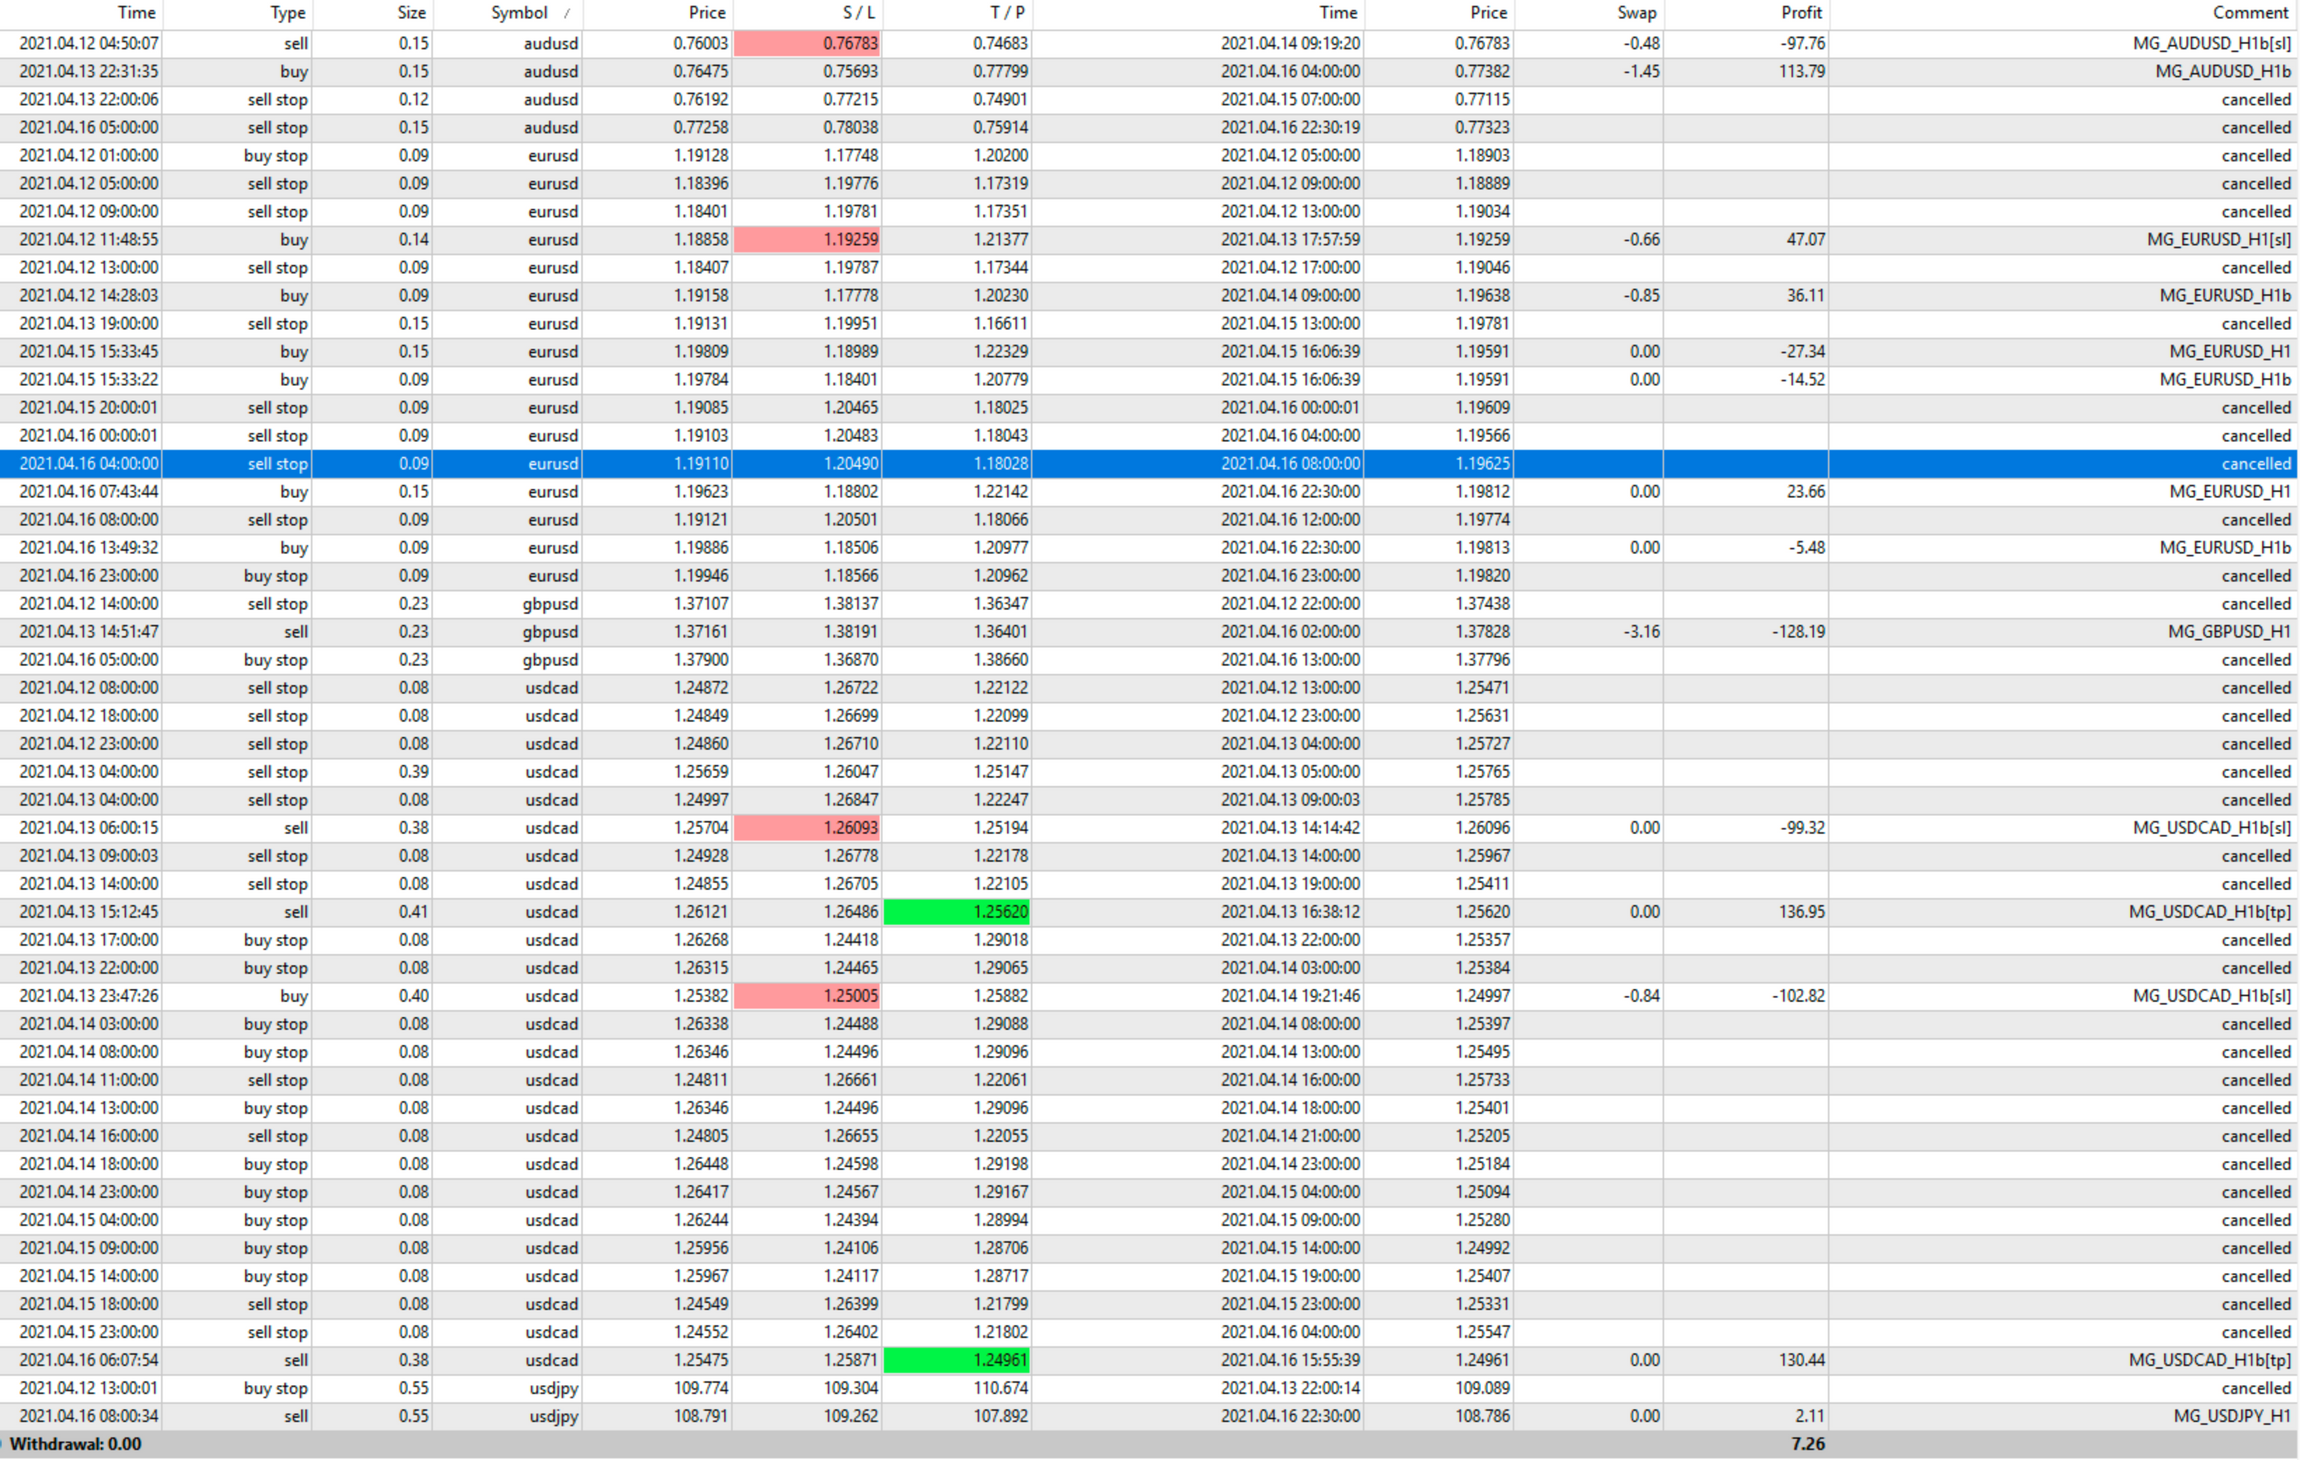Sort by the Swap column header
This screenshot has width=2300, height=1460.
click(1636, 13)
